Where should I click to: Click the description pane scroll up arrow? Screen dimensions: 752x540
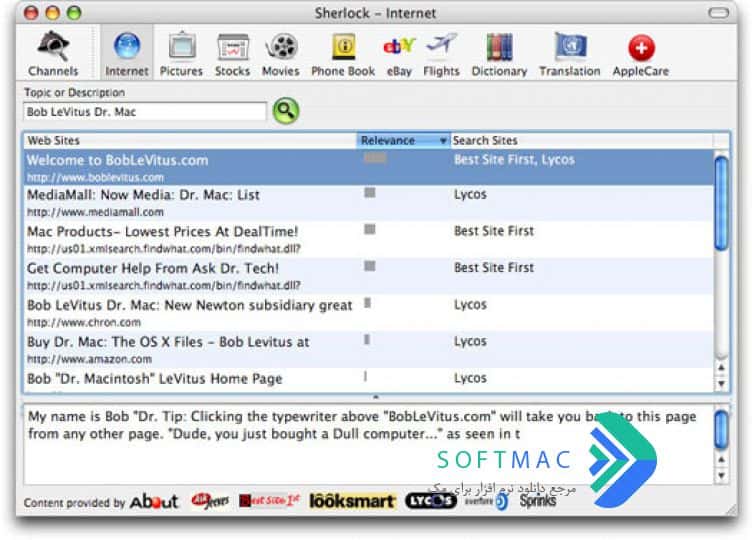click(x=721, y=459)
